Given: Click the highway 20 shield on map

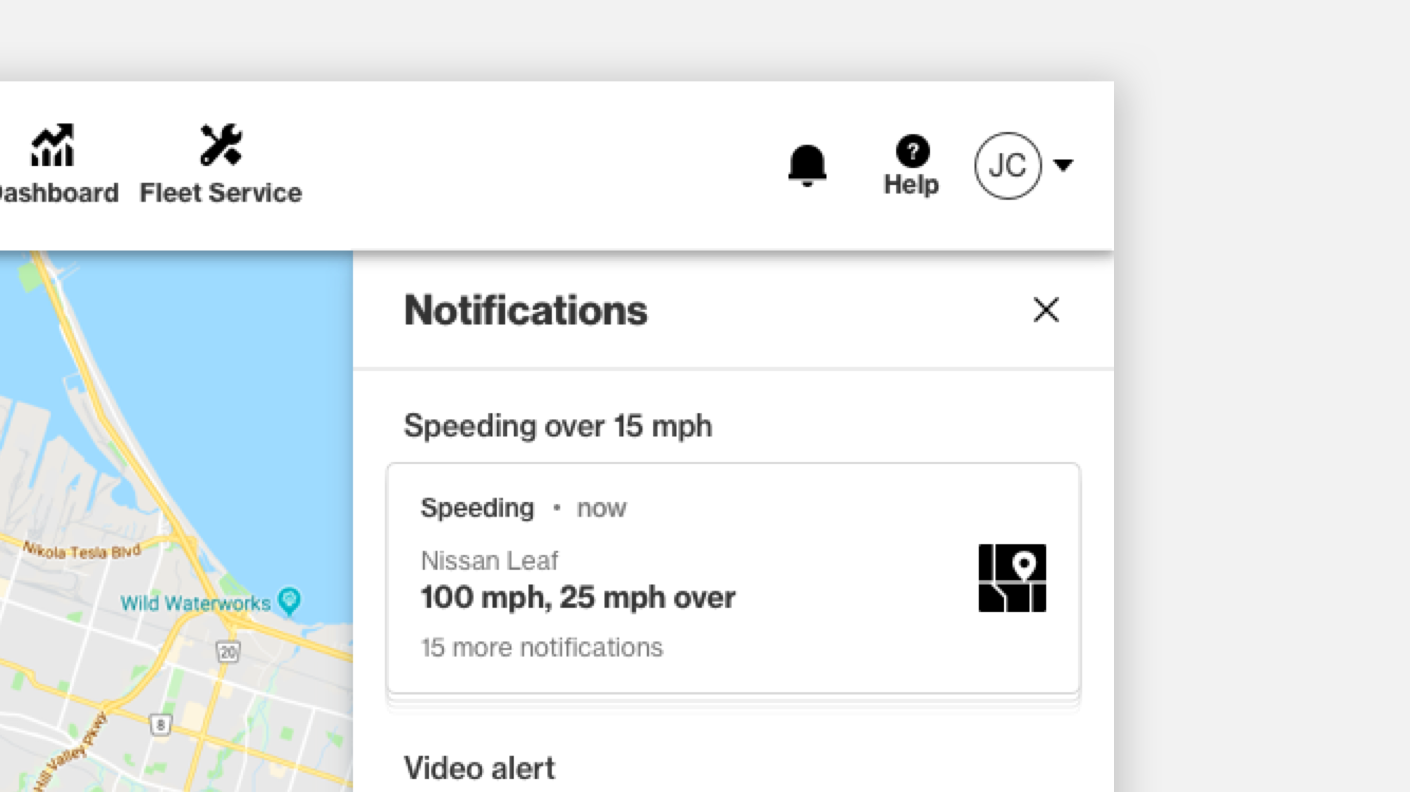Looking at the screenshot, I should (x=227, y=652).
